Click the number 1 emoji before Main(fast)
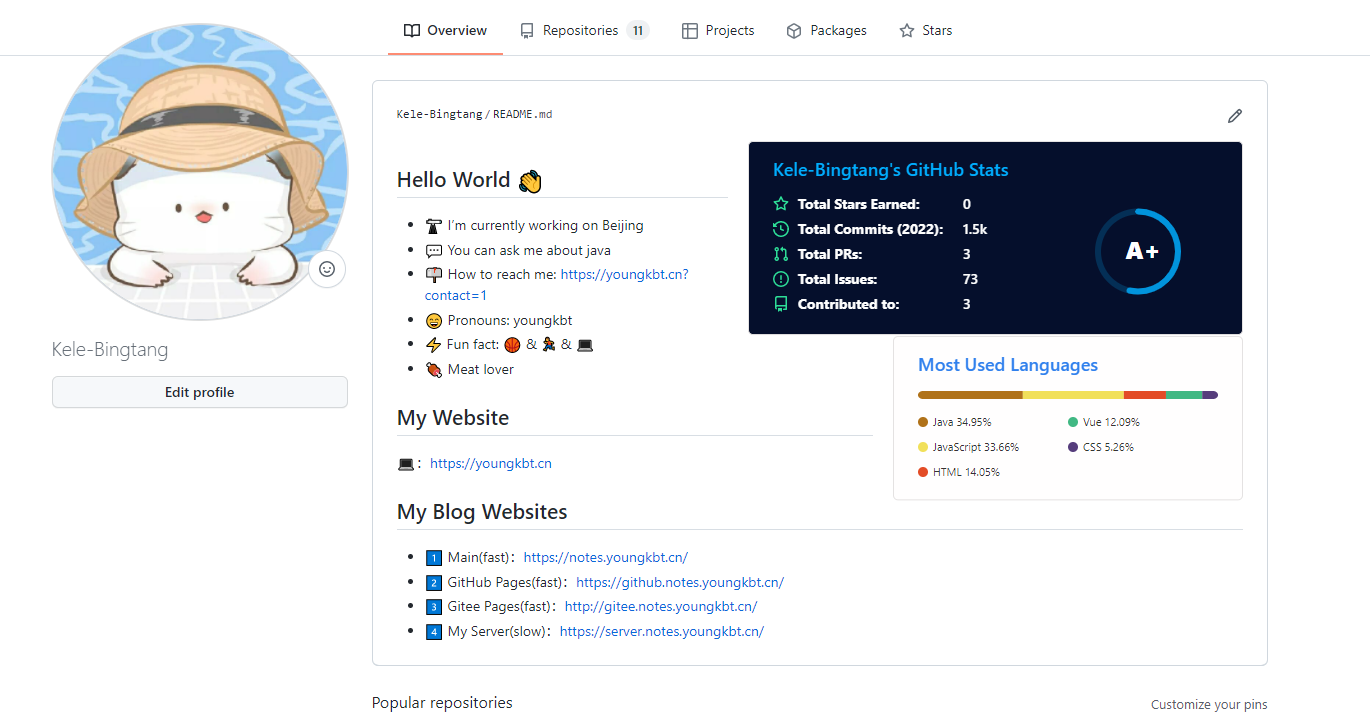This screenshot has height=714, width=1370. click(434, 558)
